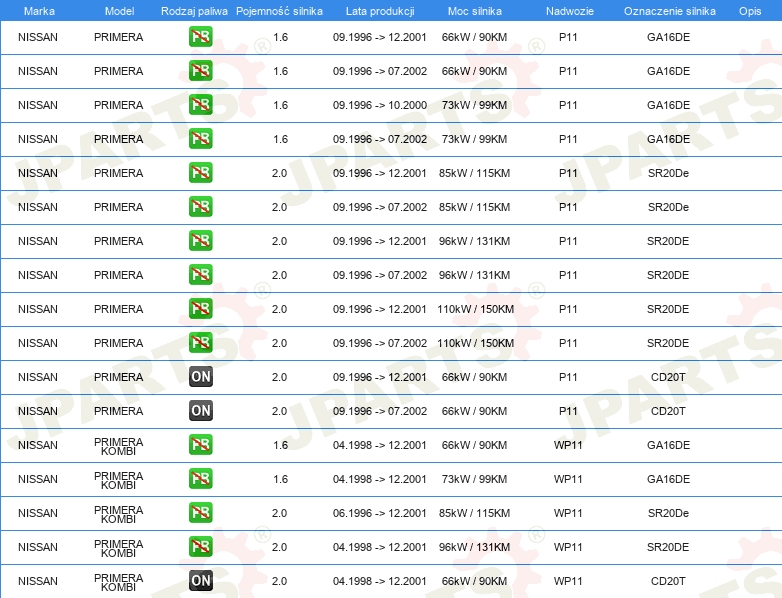Click the Nadwozie column header
This screenshot has height=598, width=782.
570,11
